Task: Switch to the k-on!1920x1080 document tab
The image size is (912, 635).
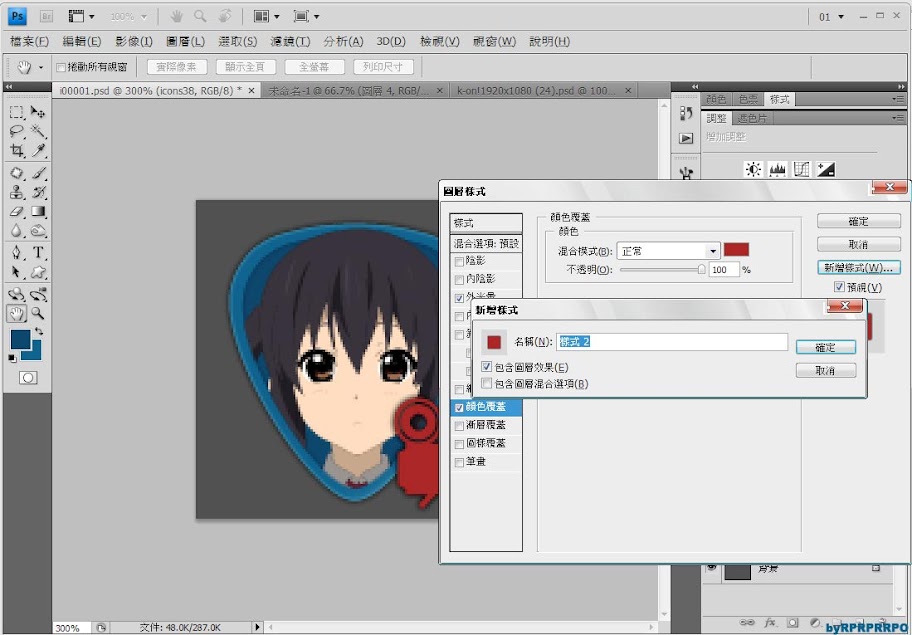Action: [535, 90]
